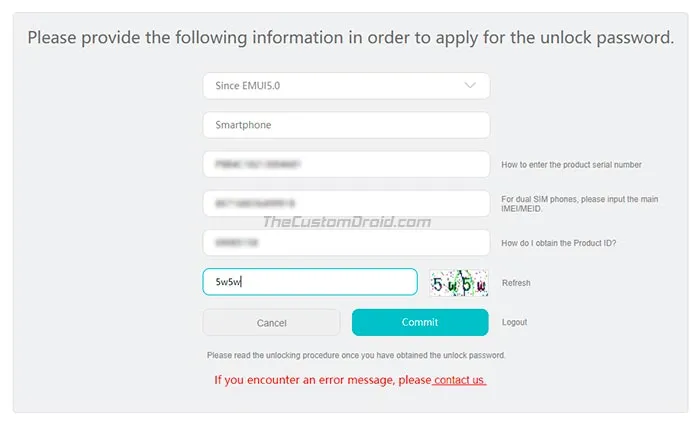Log out using the Logout link
The height and width of the screenshot is (423, 700).
coord(514,322)
